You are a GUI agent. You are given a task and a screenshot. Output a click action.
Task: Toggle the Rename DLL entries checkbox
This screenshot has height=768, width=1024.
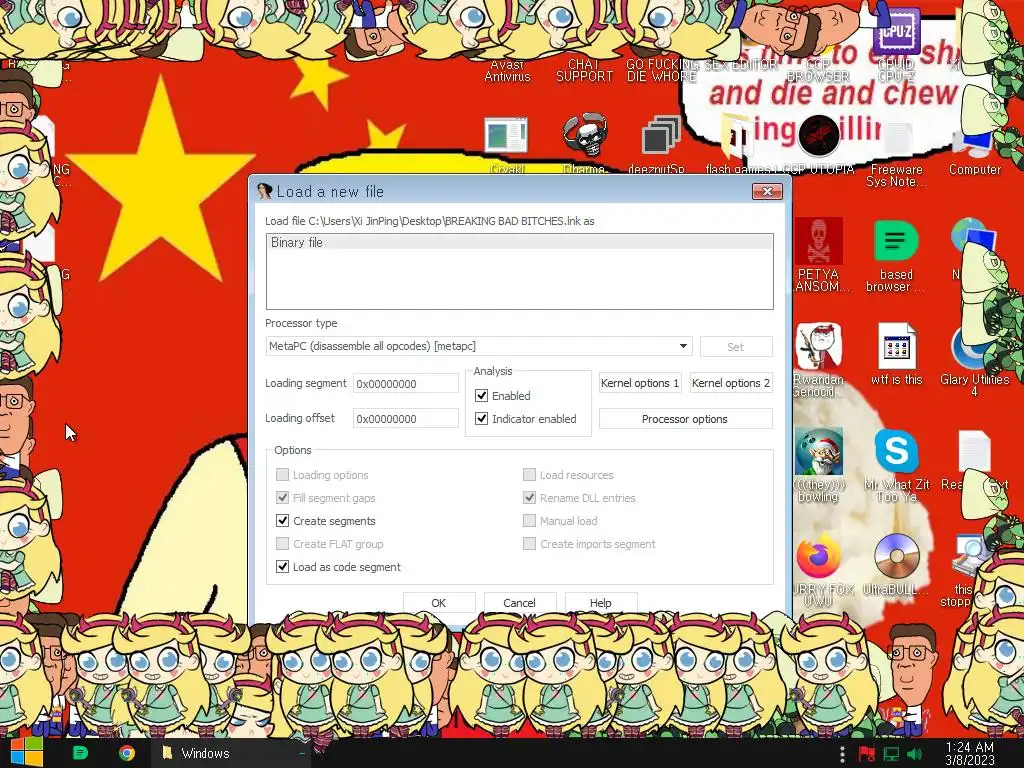click(x=530, y=498)
